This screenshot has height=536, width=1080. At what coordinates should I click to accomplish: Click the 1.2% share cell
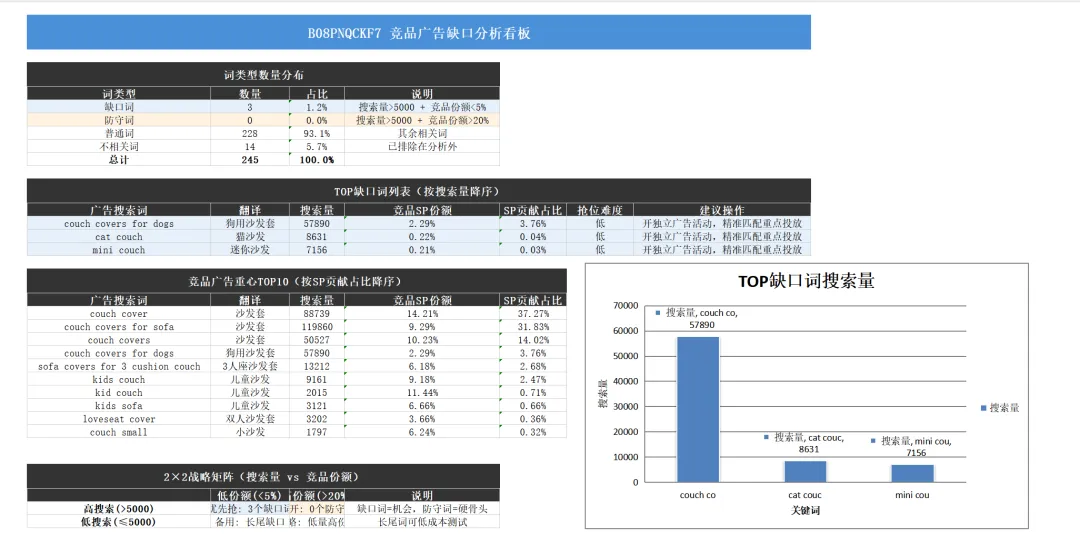317,107
